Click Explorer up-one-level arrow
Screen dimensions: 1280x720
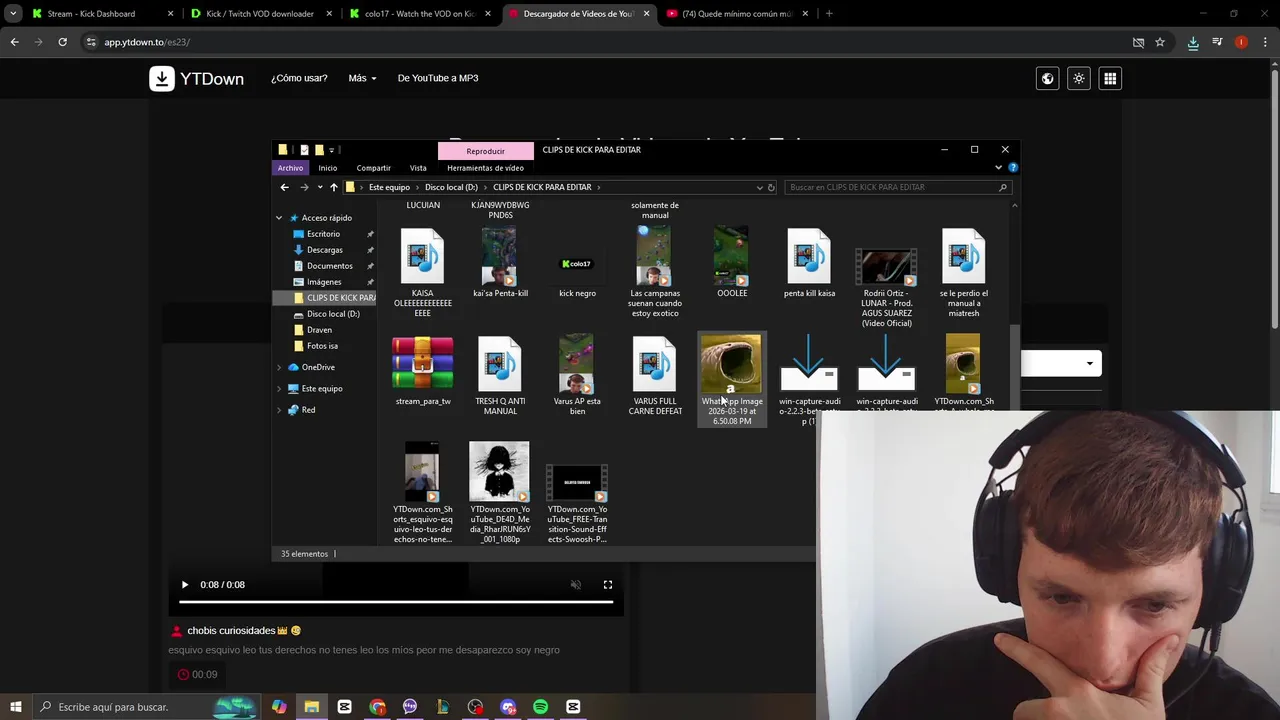coord(334,187)
